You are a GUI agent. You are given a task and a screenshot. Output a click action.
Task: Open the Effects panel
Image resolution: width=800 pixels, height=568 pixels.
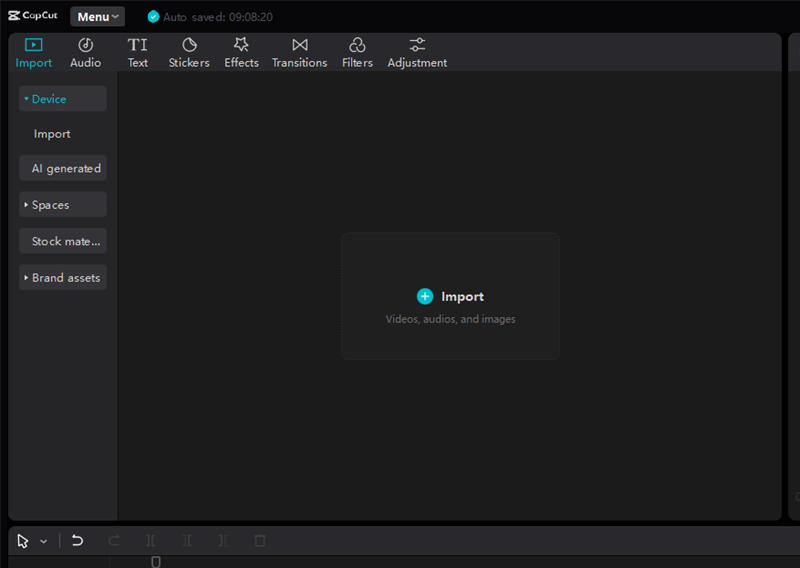[241, 52]
